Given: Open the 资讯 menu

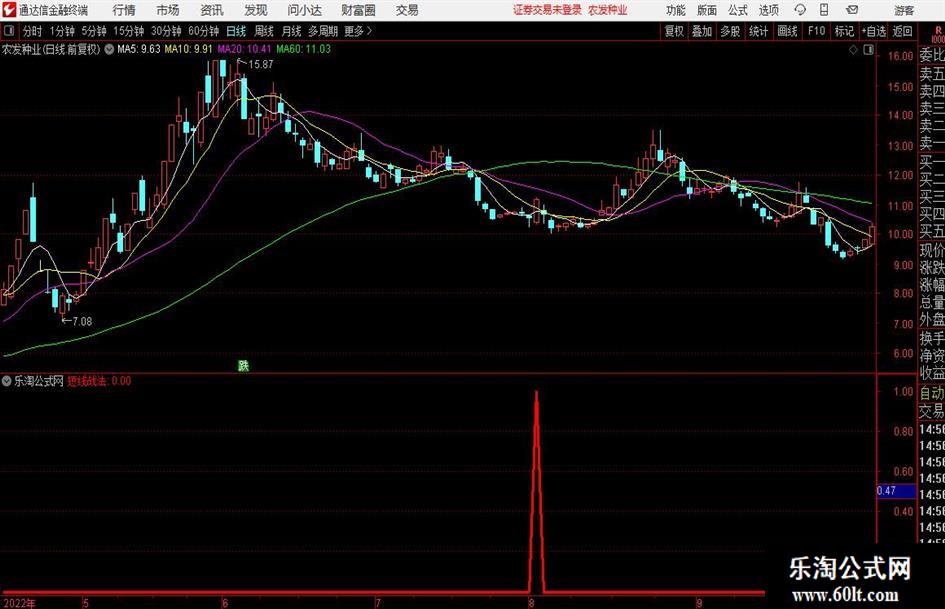Looking at the screenshot, I should point(212,10).
